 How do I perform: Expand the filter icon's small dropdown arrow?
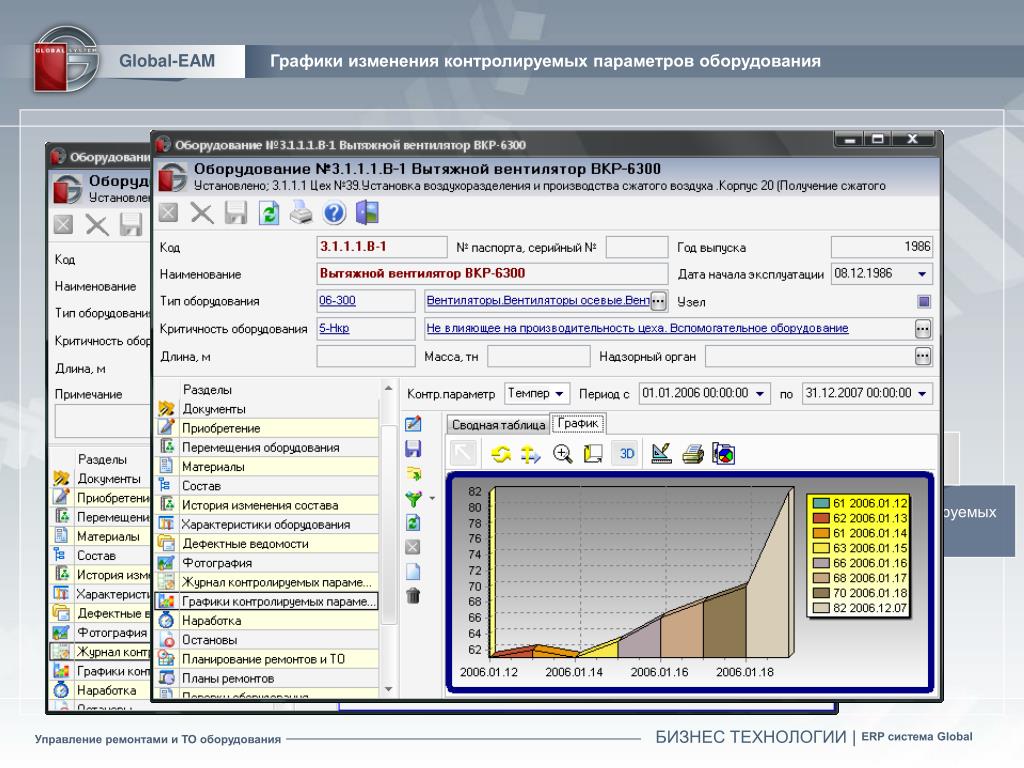[432, 499]
